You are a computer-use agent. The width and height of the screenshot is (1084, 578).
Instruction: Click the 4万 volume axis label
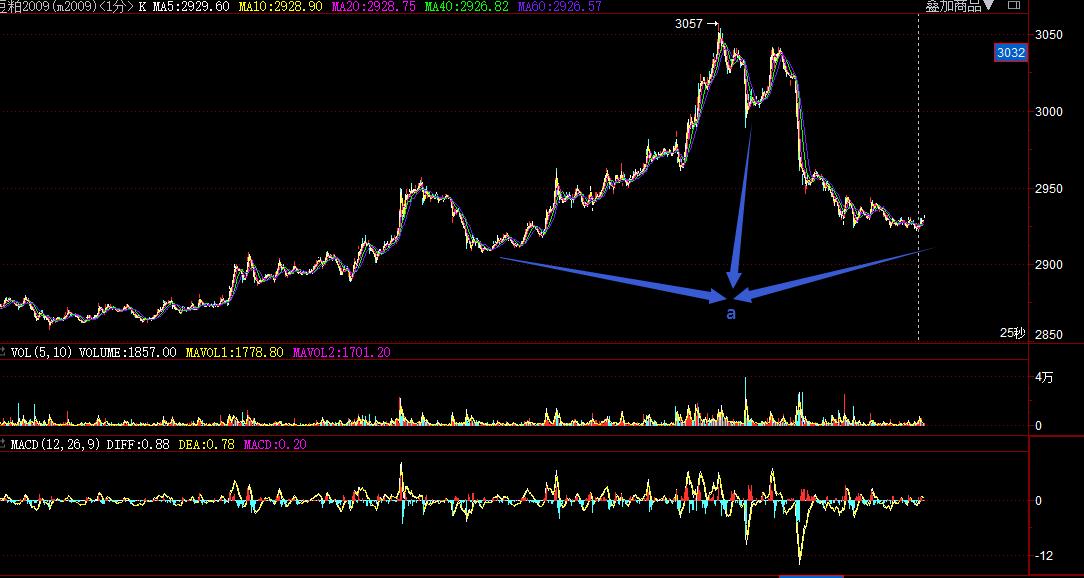(1045, 377)
